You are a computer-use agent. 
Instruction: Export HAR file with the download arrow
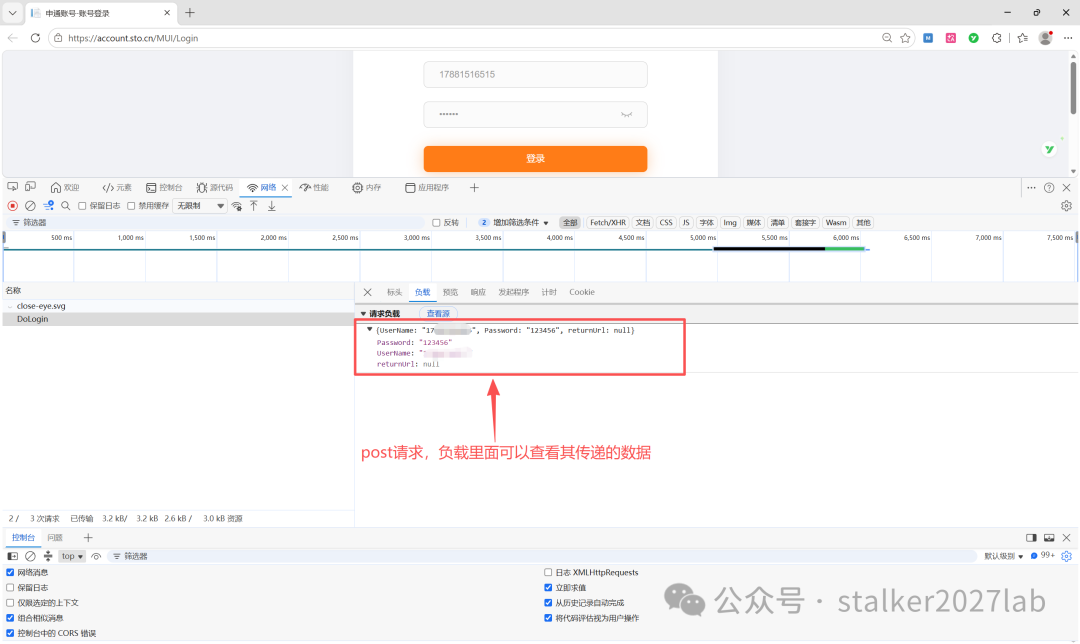tap(272, 206)
